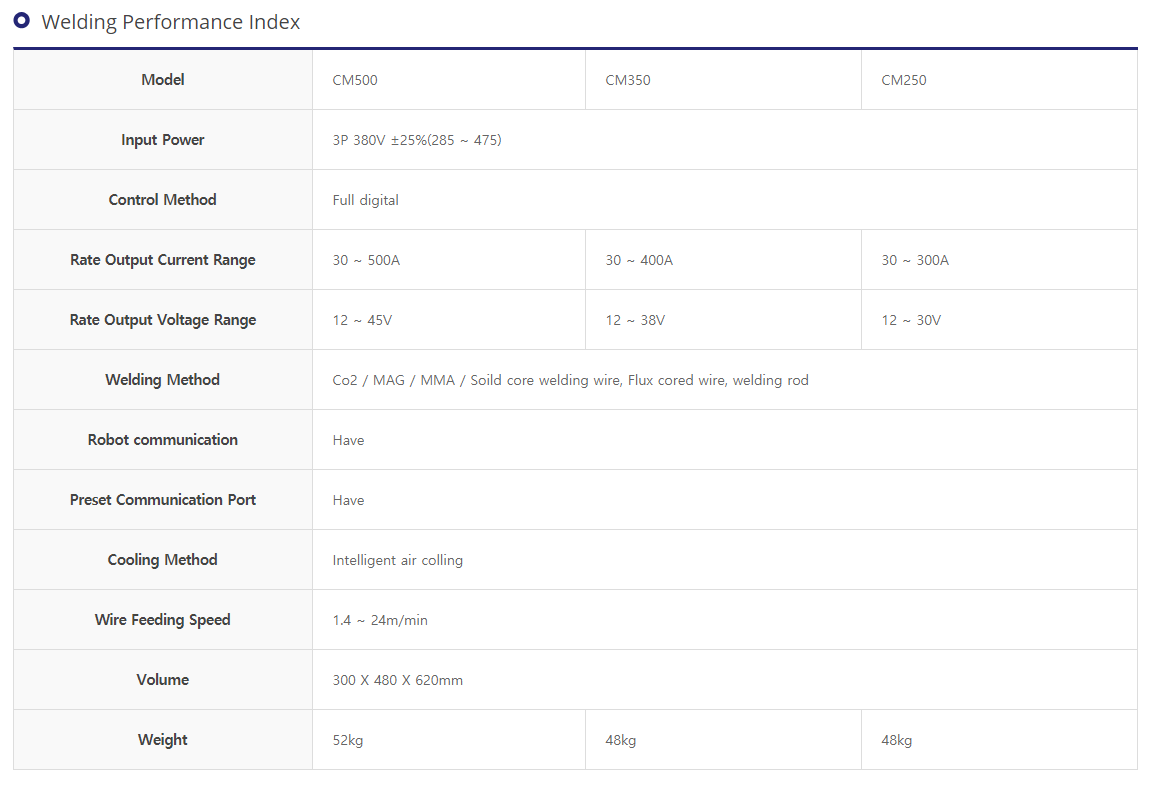Select the Welding Method row header

(163, 380)
